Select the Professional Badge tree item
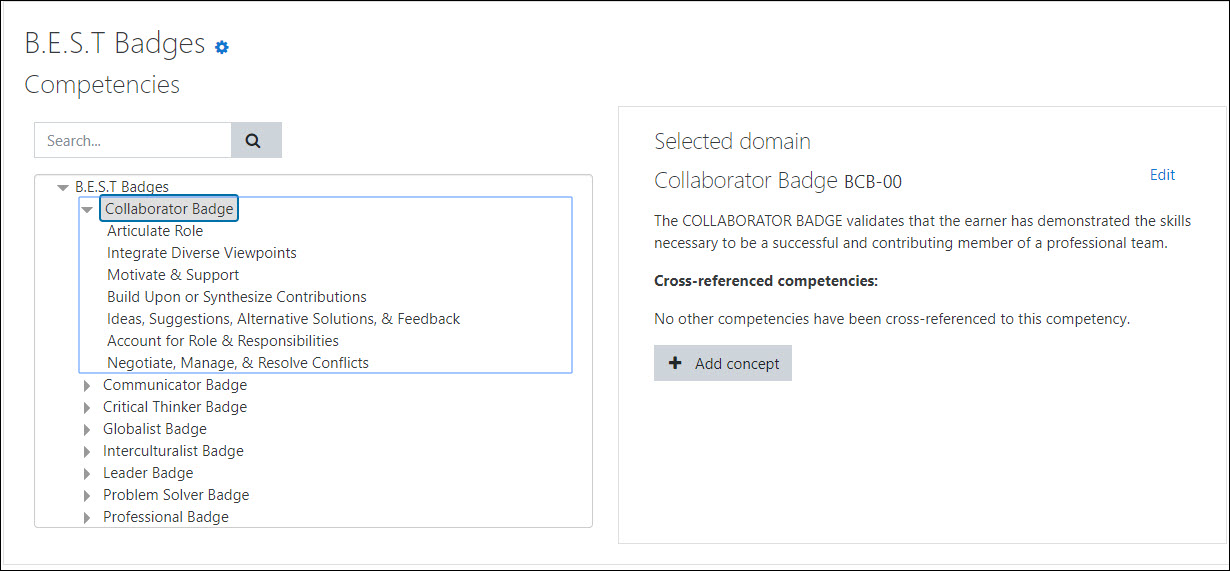 [165, 517]
